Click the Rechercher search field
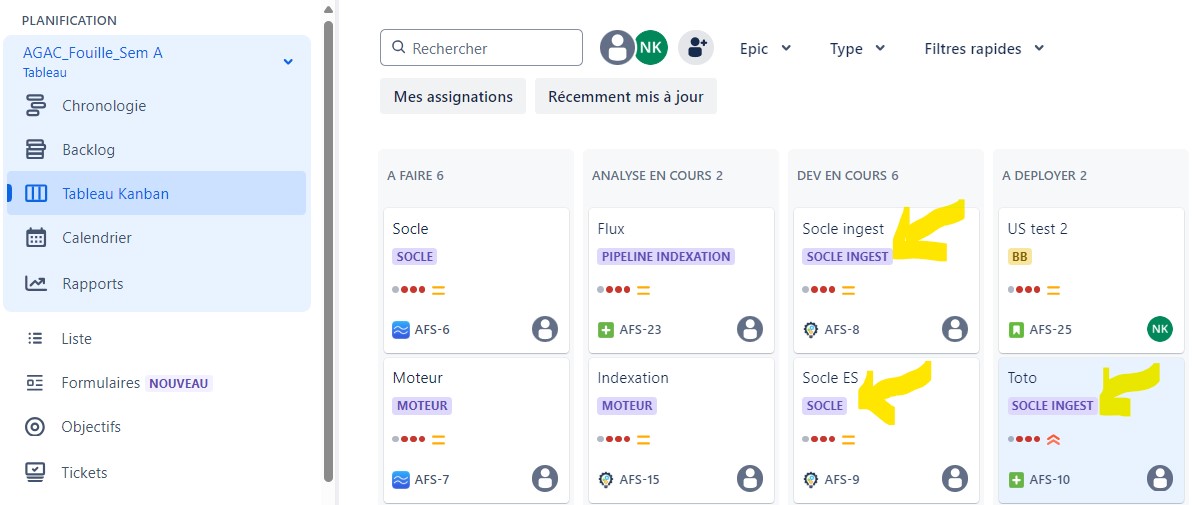 (x=481, y=48)
